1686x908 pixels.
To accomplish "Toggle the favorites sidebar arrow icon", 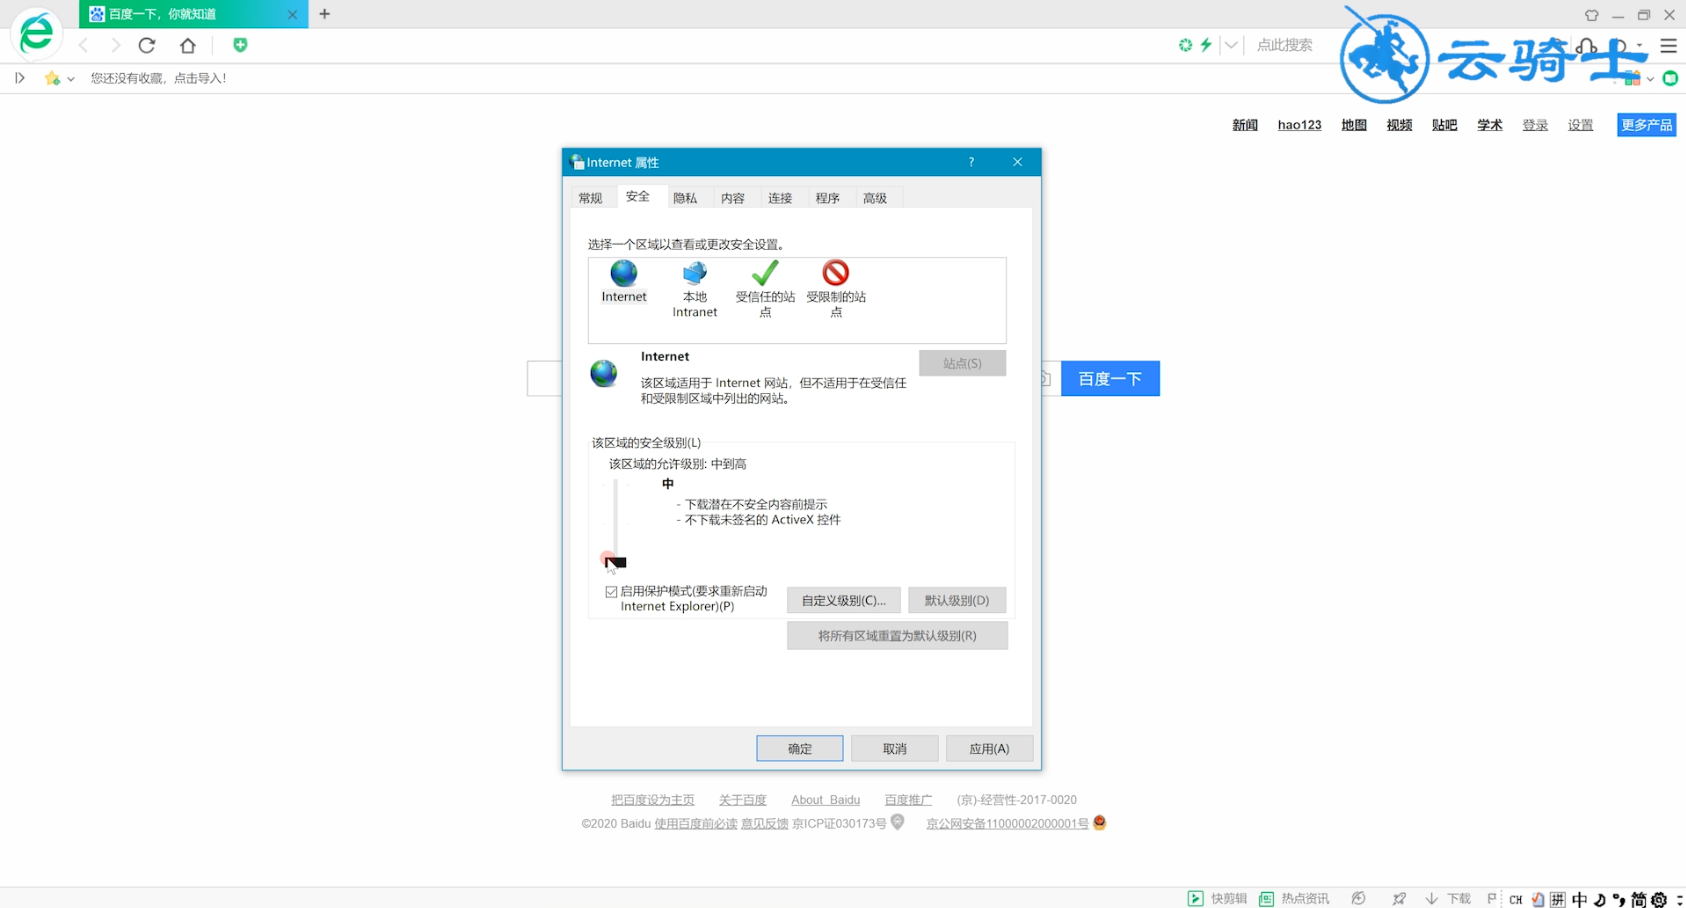I will (x=19, y=78).
